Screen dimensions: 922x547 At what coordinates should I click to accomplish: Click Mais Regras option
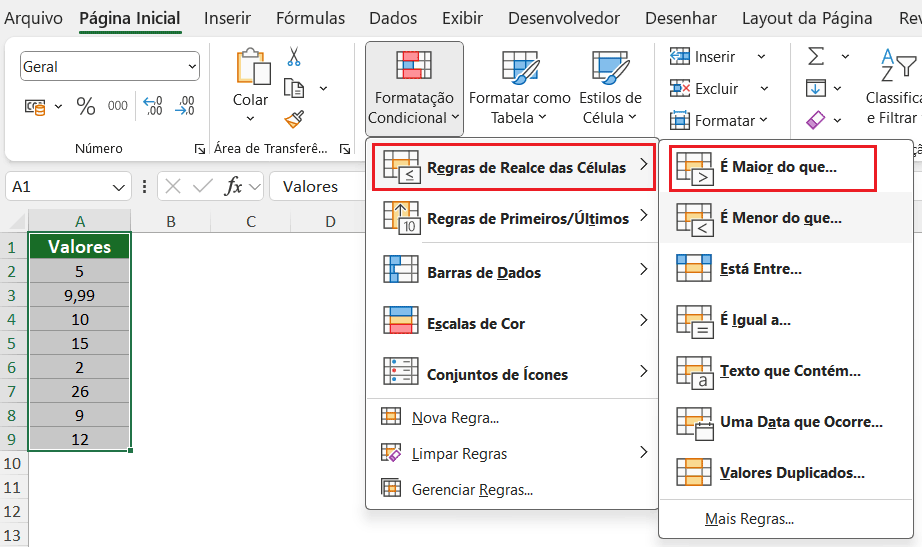click(786, 519)
